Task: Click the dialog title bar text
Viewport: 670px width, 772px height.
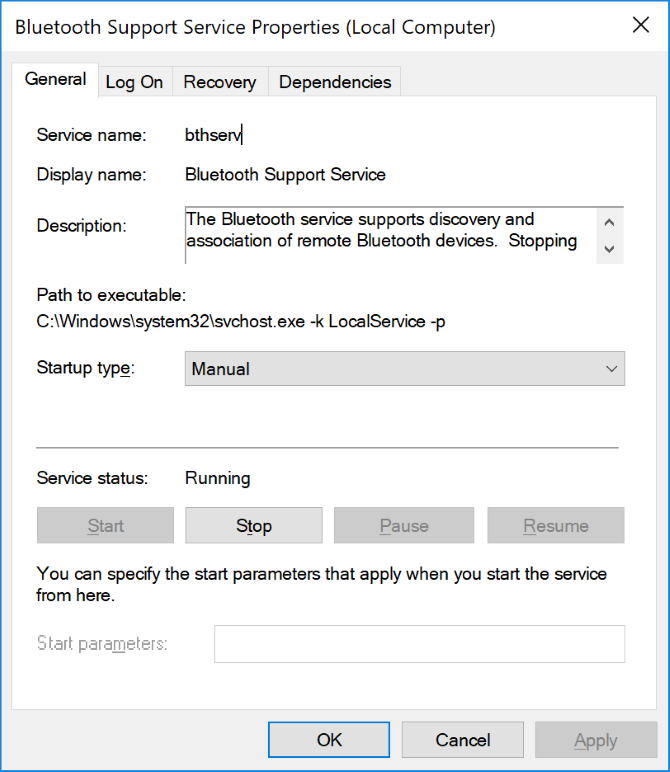Action: tap(255, 27)
